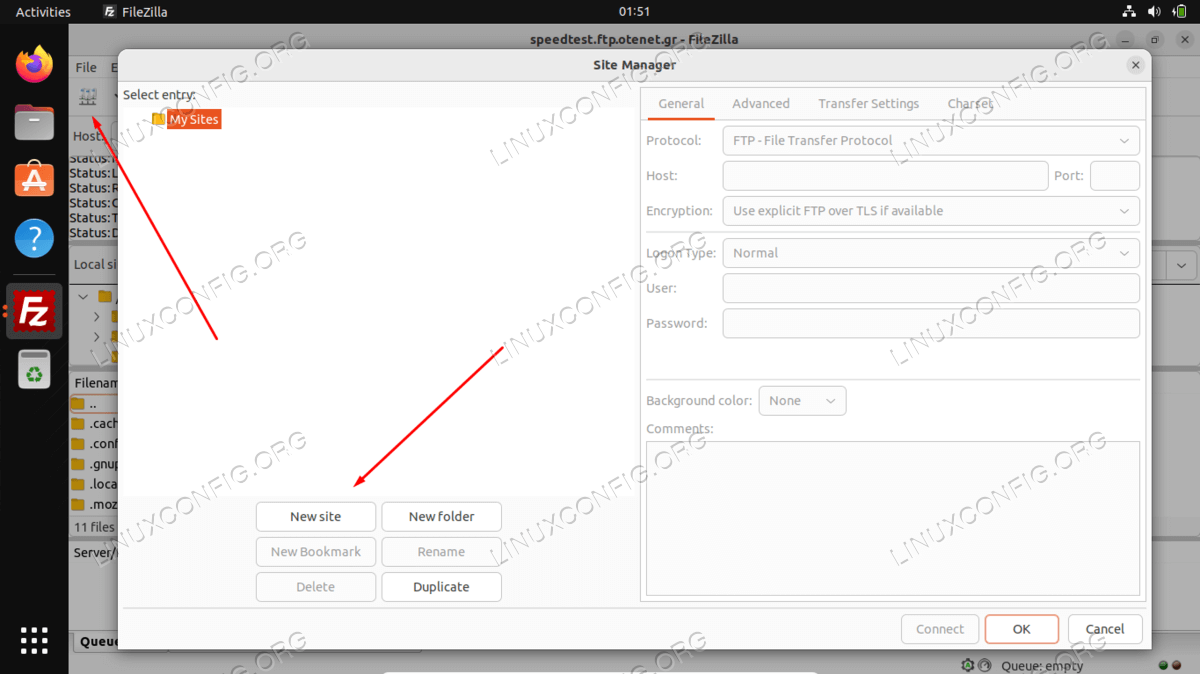Show Applications grid at dock bottom
Image resolution: width=1200 pixels, height=674 pixels.
pyautogui.click(x=35, y=641)
